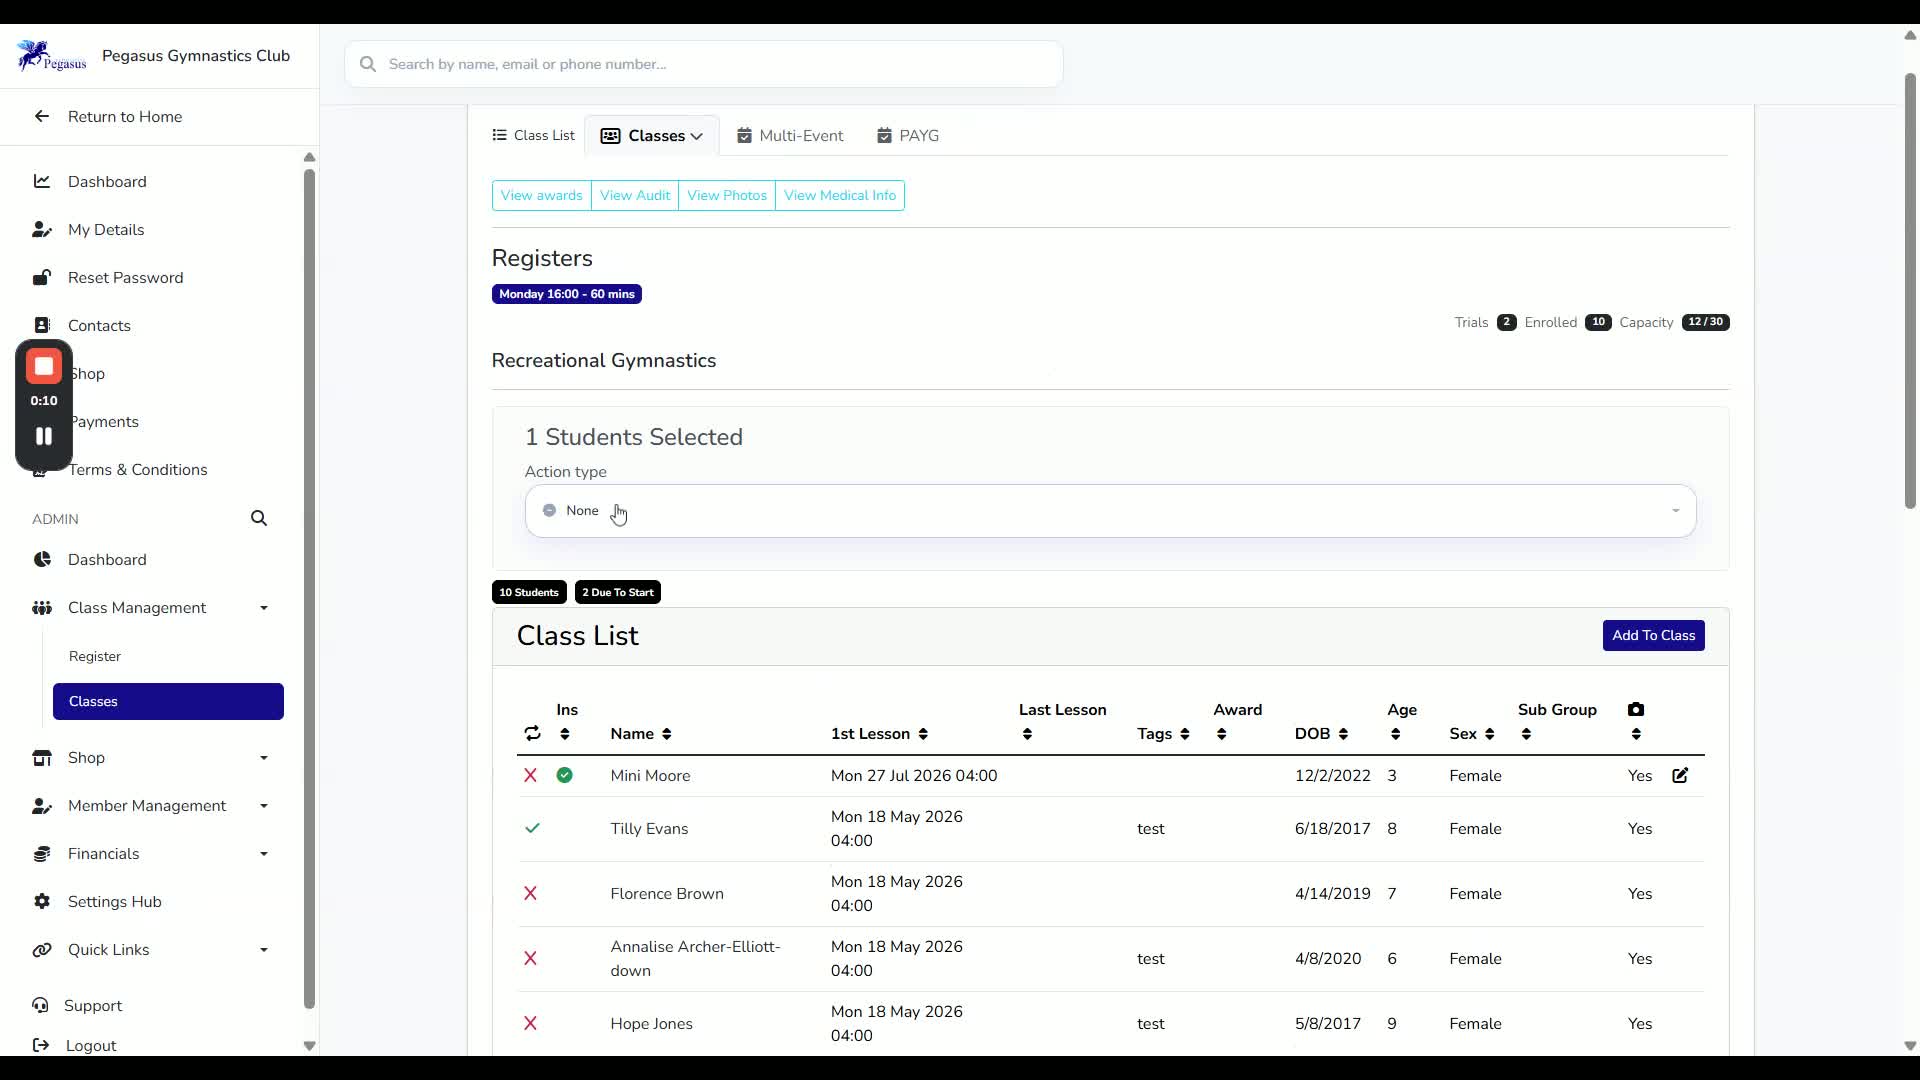Switch to the Multi-Event tab
This screenshot has width=1920, height=1080.
click(790, 136)
